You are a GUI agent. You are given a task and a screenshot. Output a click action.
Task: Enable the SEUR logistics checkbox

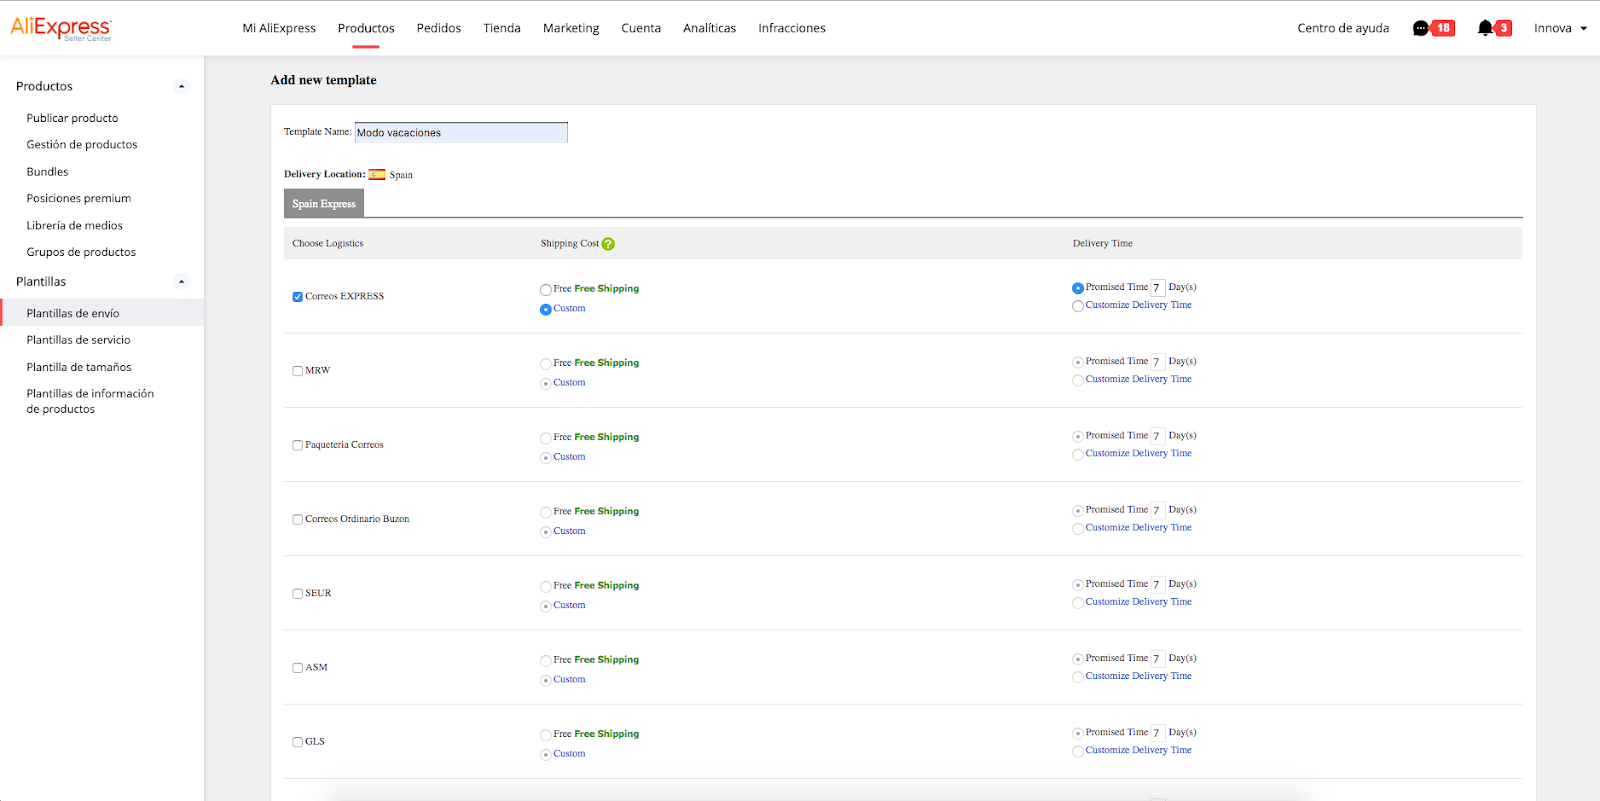(297, 594)
